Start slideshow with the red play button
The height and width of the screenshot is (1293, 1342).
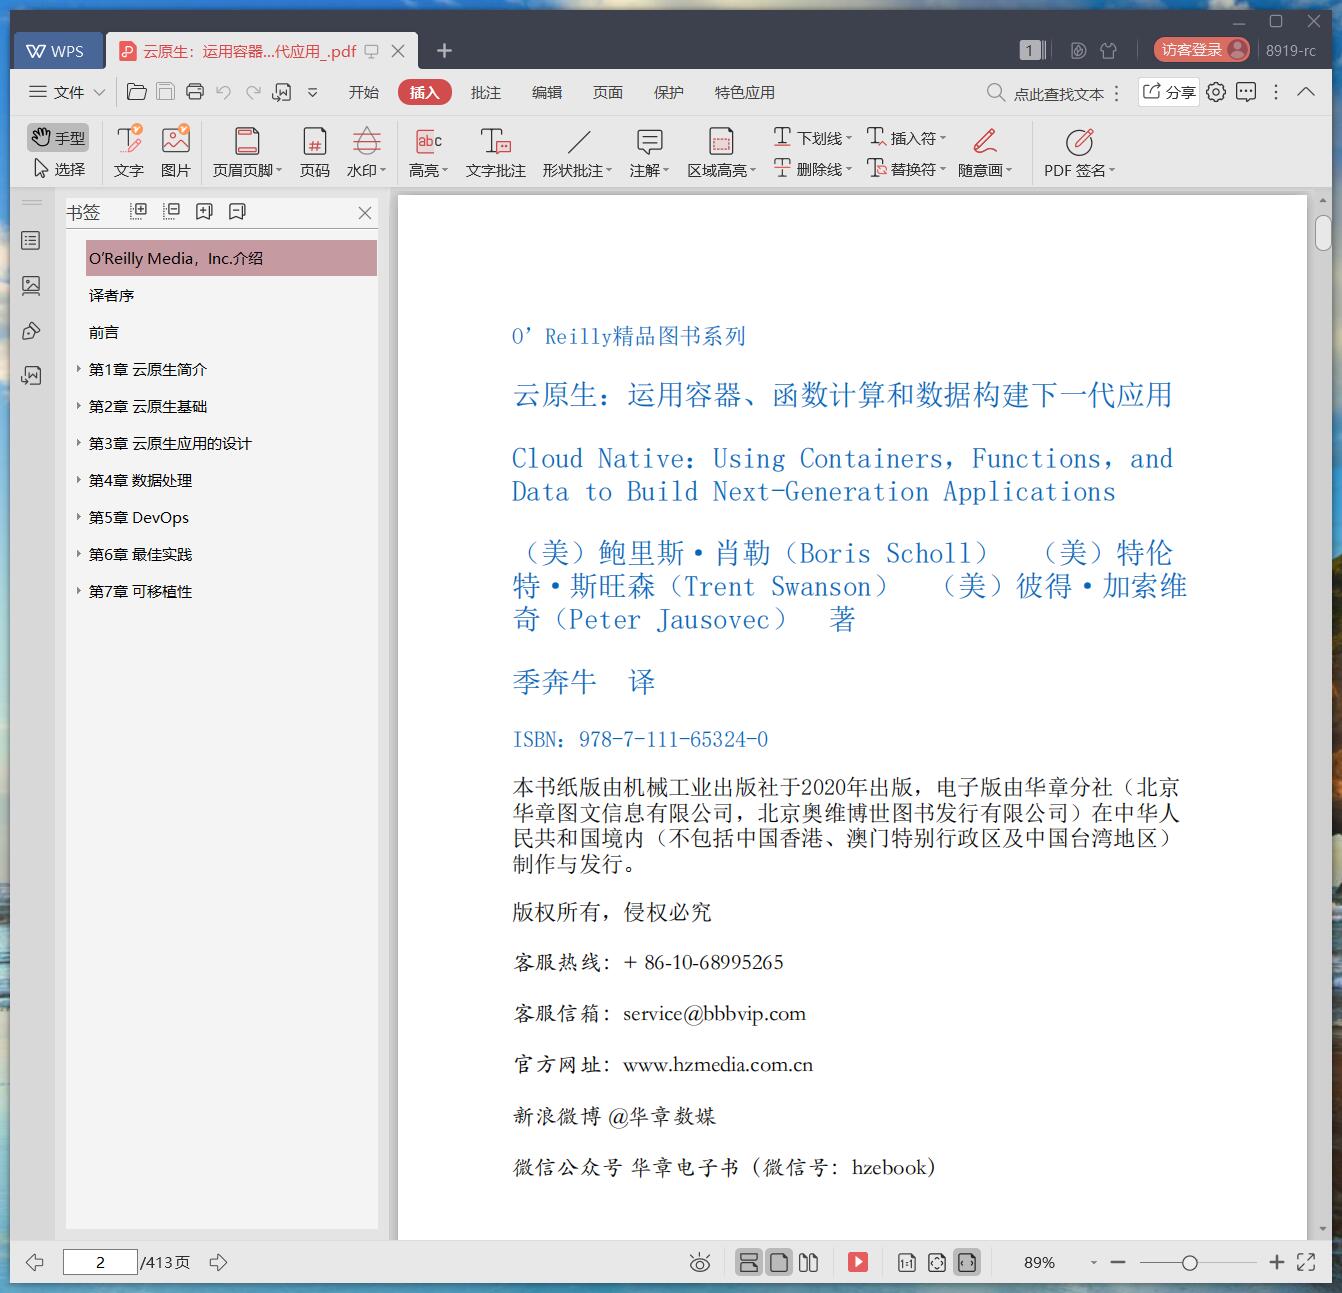(858, 1262)
